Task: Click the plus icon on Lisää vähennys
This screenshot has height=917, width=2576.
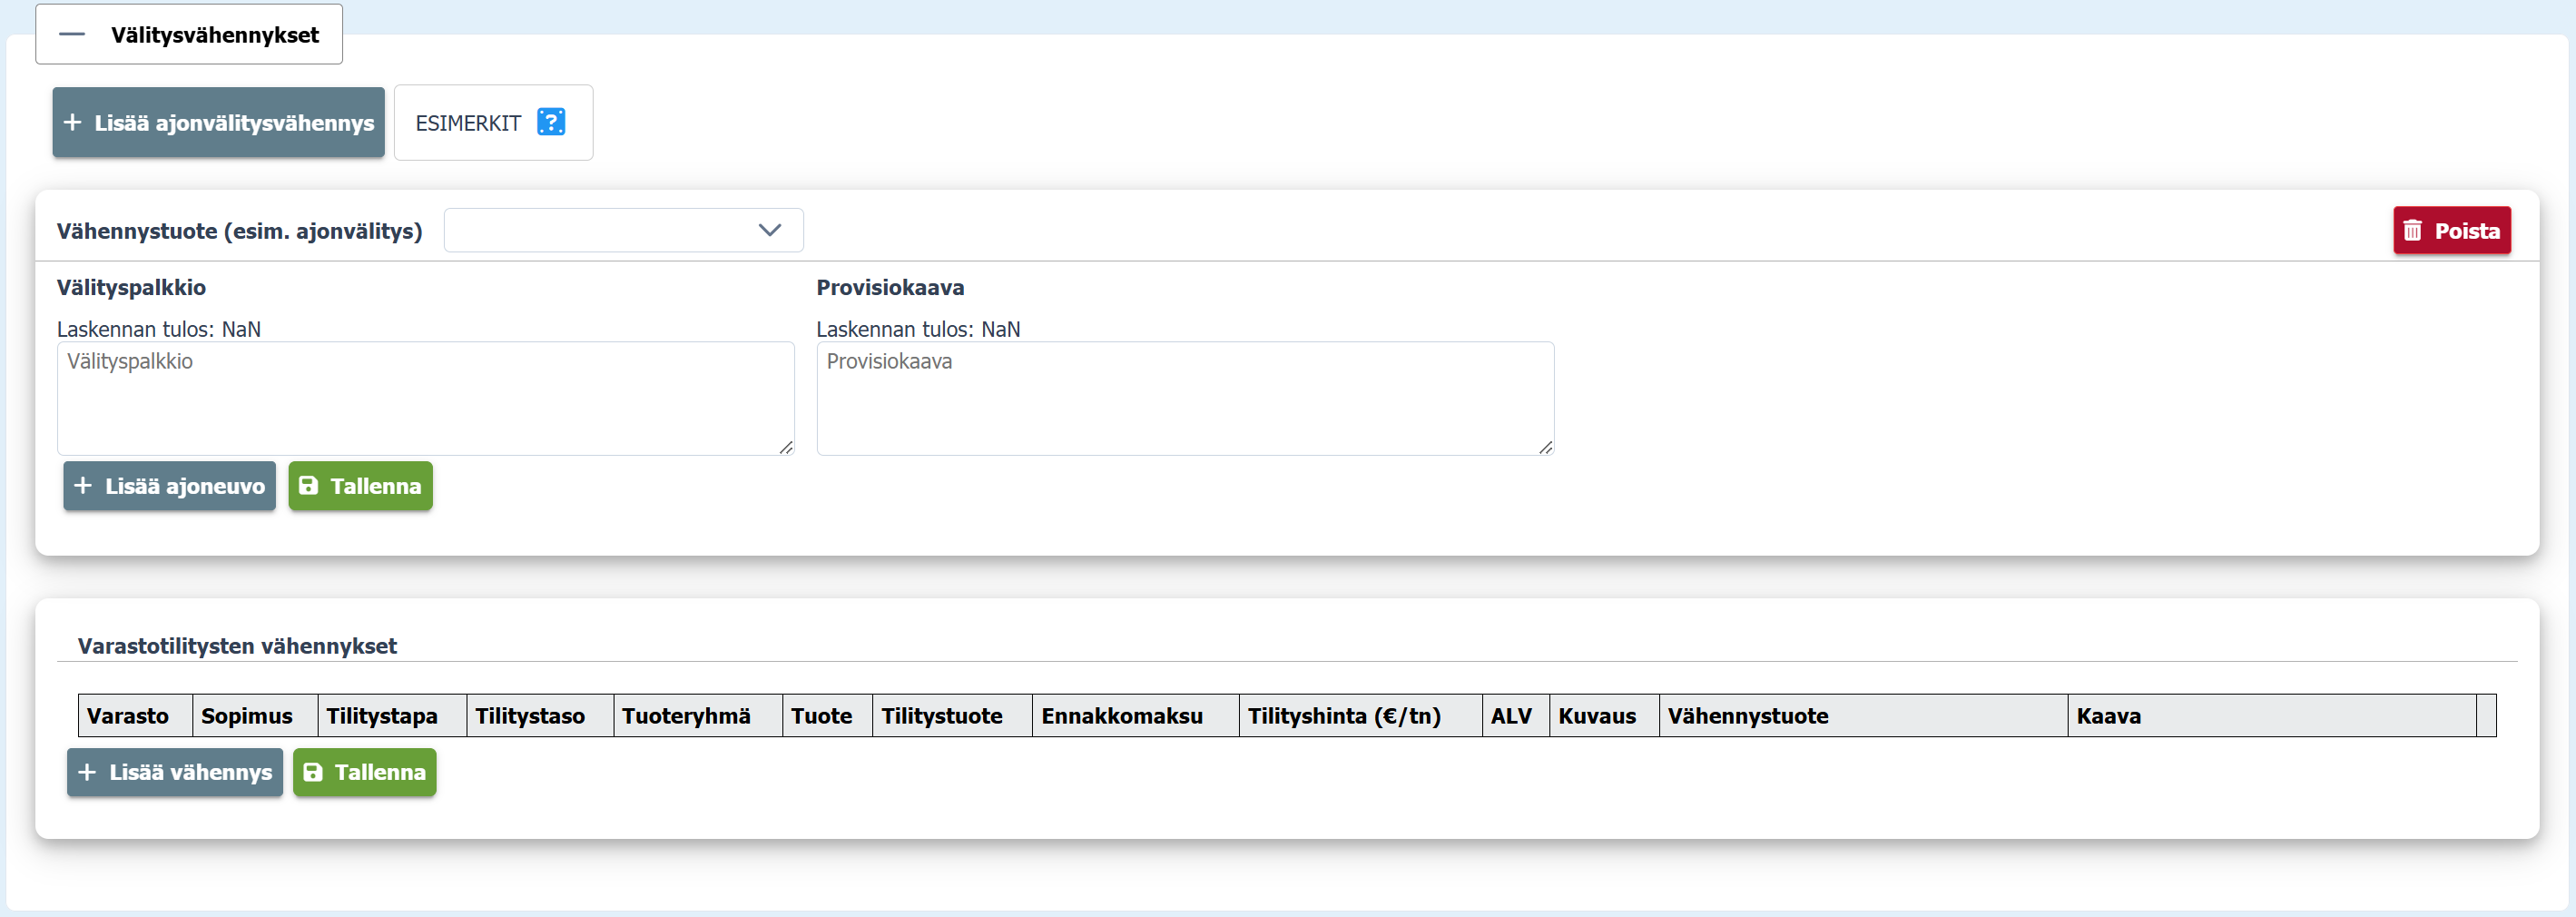Action: pos(87,772)
